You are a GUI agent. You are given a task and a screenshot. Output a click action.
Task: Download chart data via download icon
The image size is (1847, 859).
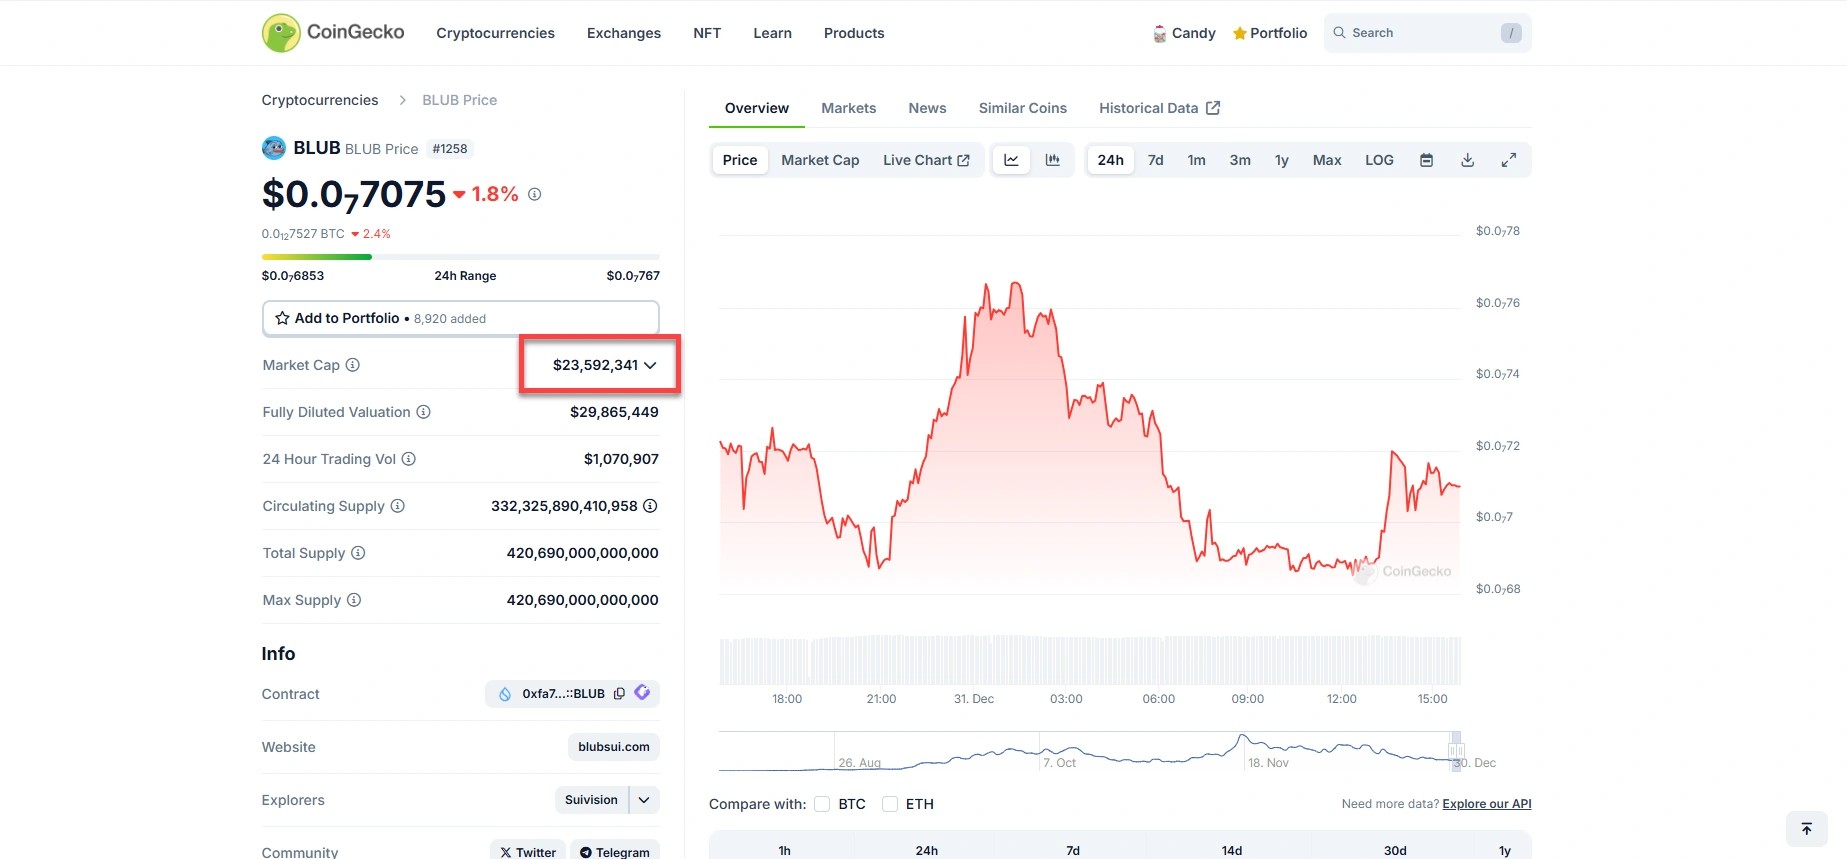pos(1467,160)
